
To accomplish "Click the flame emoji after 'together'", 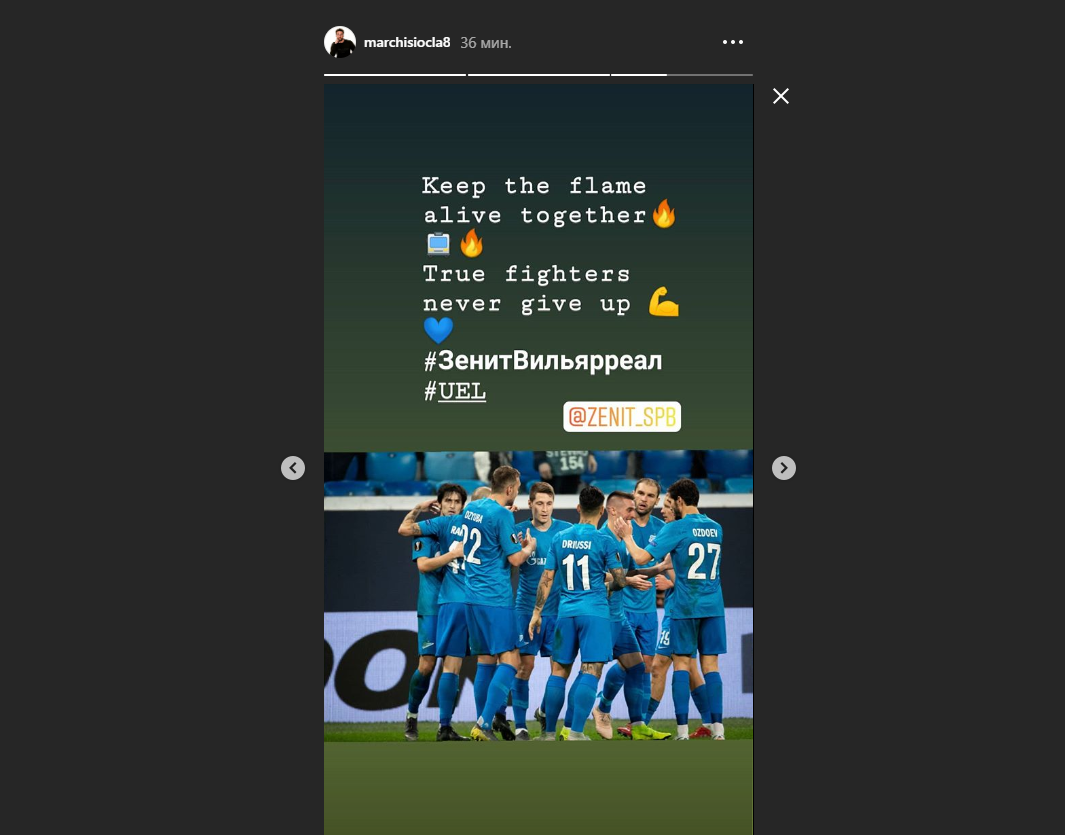I will coord(664,213).
